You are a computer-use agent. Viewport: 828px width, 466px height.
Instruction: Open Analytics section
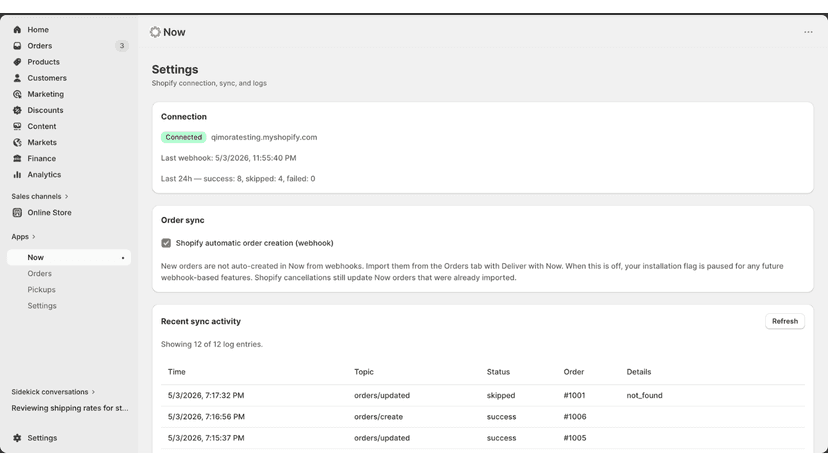[44, 175]
